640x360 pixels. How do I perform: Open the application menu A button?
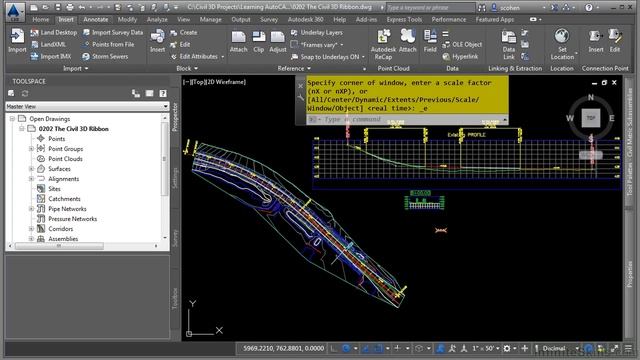(15, 11)
